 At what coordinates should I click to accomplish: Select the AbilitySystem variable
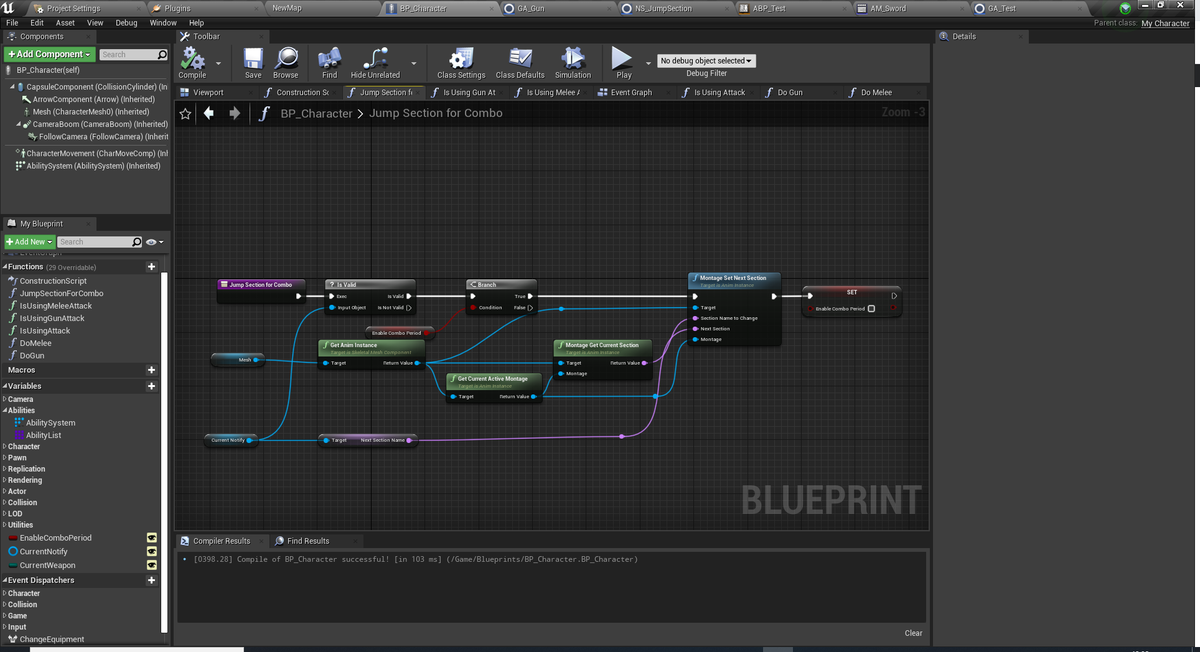(50, 423)
